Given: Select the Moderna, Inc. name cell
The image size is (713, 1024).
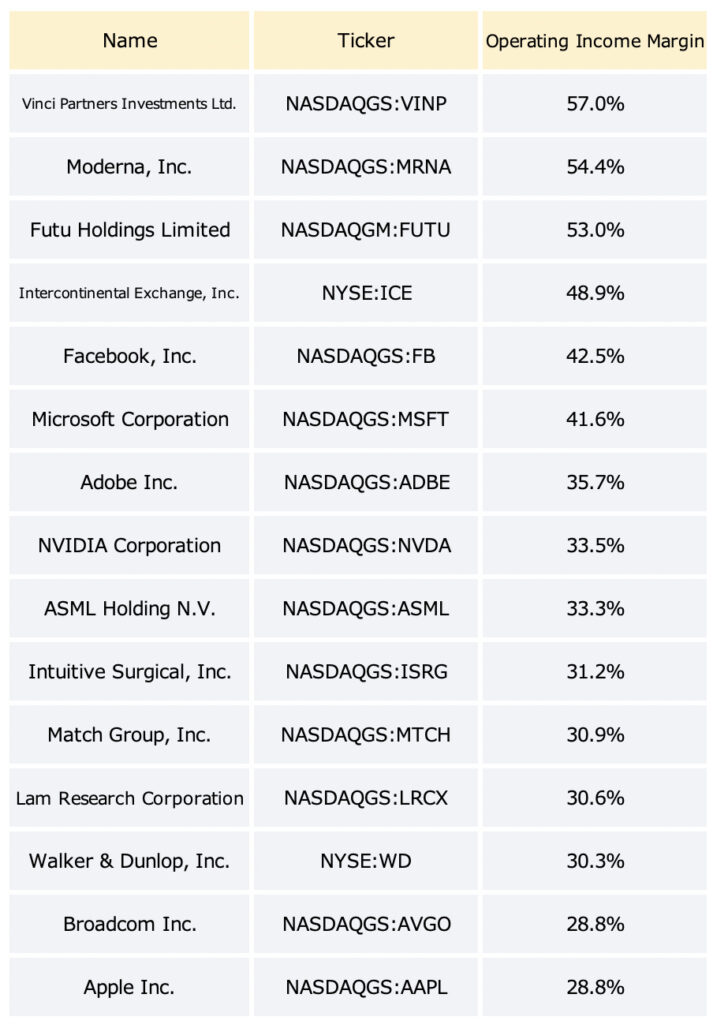Looking at the screenshot, I should click(129, 167).
